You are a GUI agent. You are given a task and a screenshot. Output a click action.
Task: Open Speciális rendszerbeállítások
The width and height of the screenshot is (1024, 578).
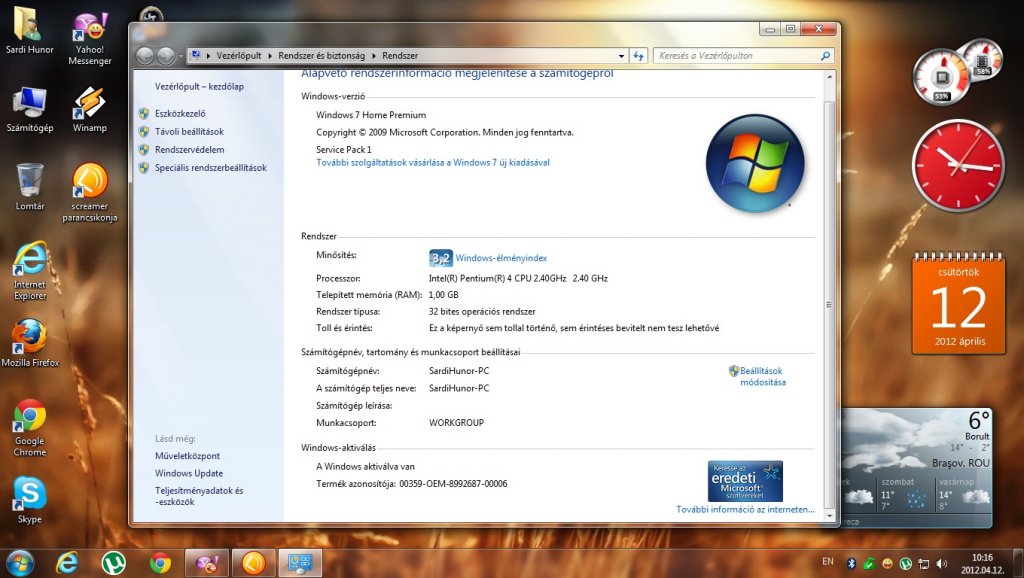pyautogui.click(x=211, y=168)
